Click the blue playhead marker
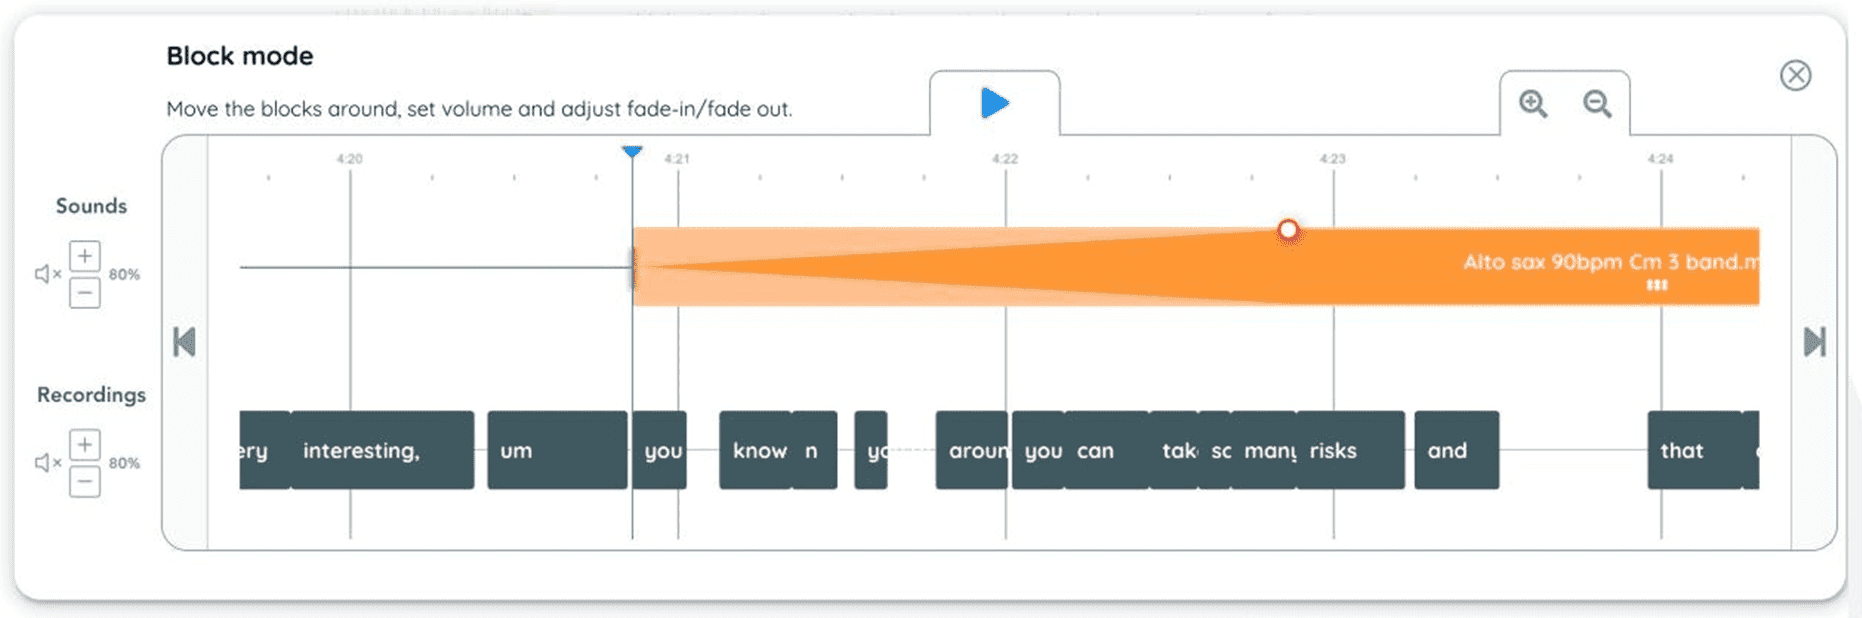Screen dimensions: 1862x618 (x=632, y=152)
